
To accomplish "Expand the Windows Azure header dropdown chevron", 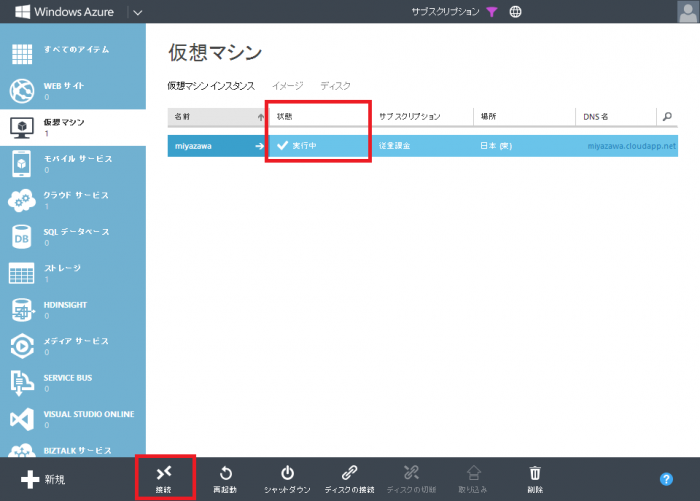I will [x=138, y=13].
